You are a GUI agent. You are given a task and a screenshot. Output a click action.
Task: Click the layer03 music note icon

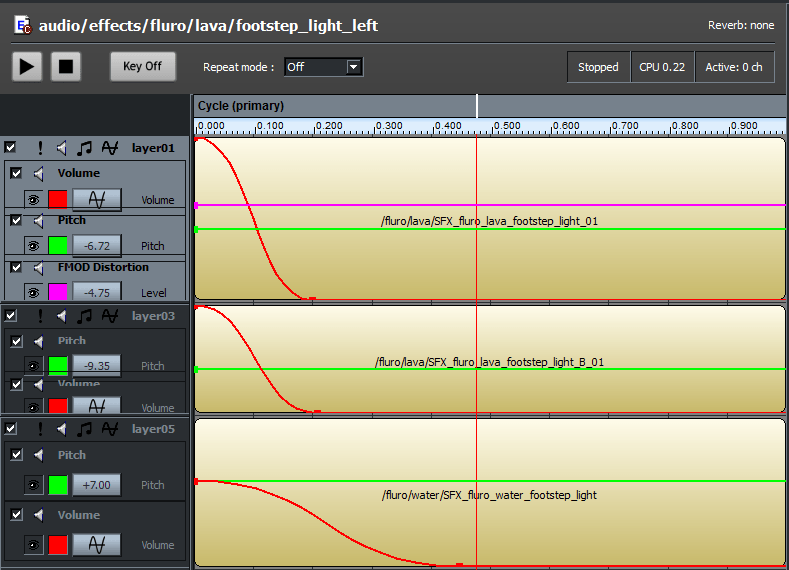pos(85,316)
